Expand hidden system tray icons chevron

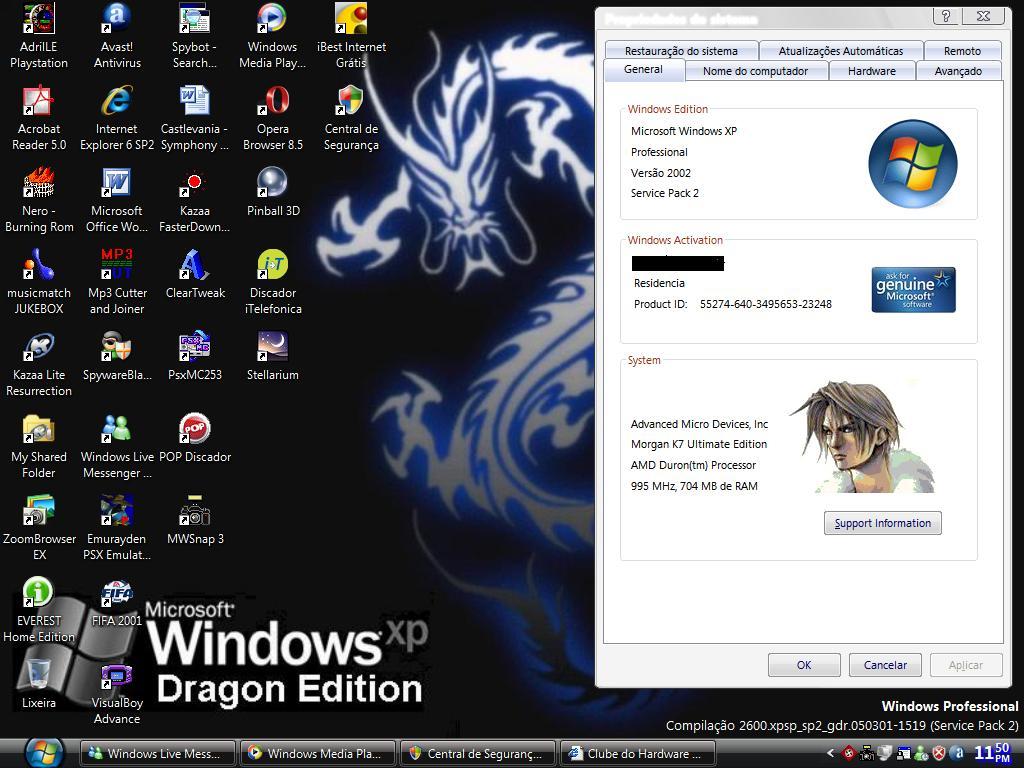pyautogui.click(x=831, y=753)
